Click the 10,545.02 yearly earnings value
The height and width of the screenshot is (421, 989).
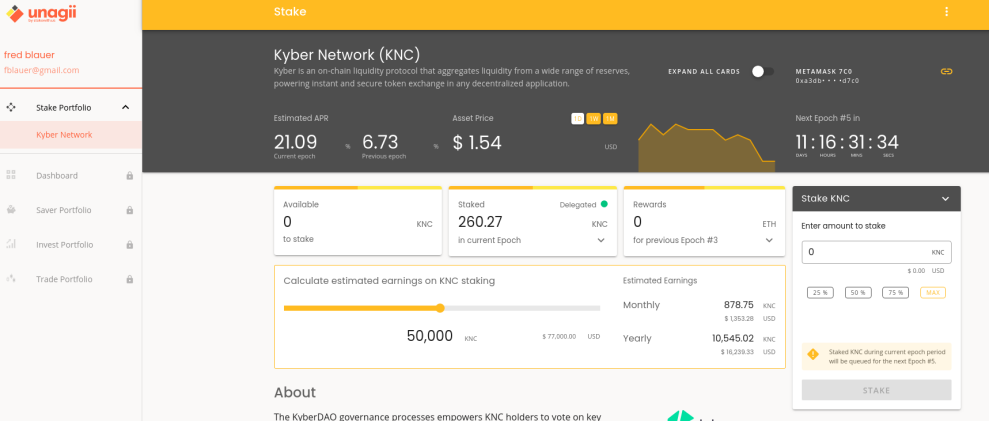pyautogui.click(x=733, y=338)
